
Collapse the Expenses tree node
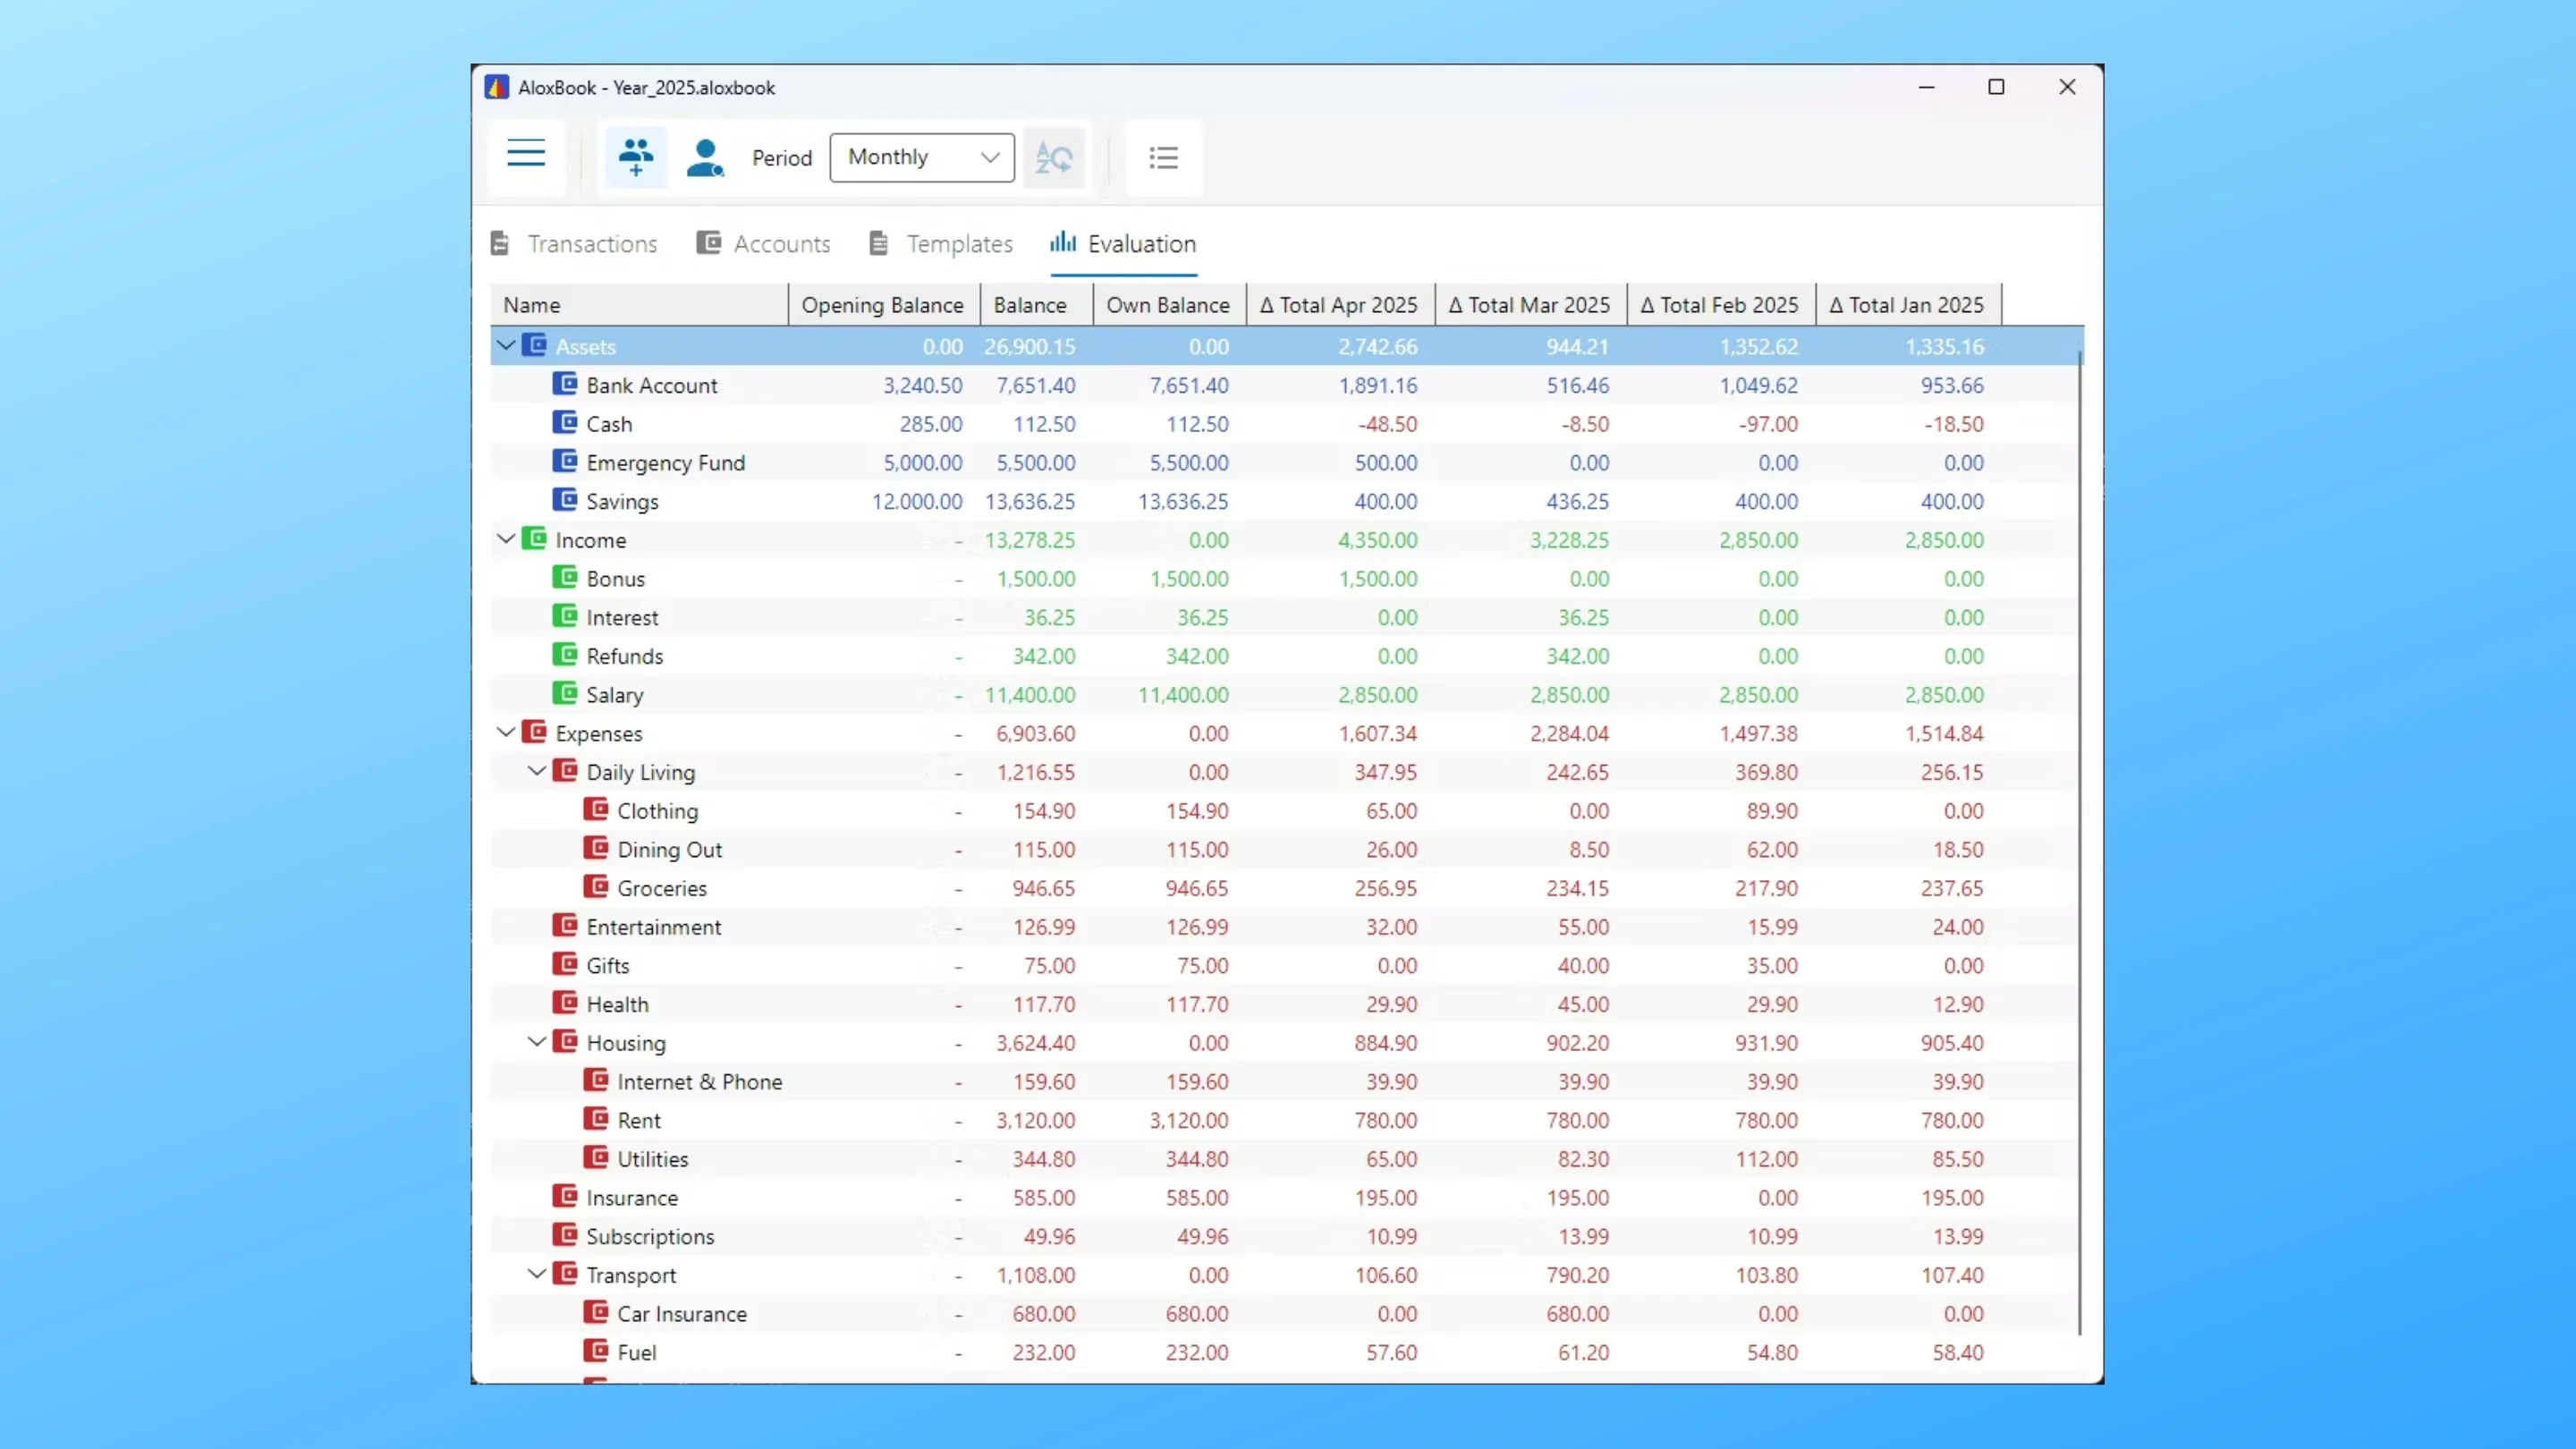(x=506, y=732)
